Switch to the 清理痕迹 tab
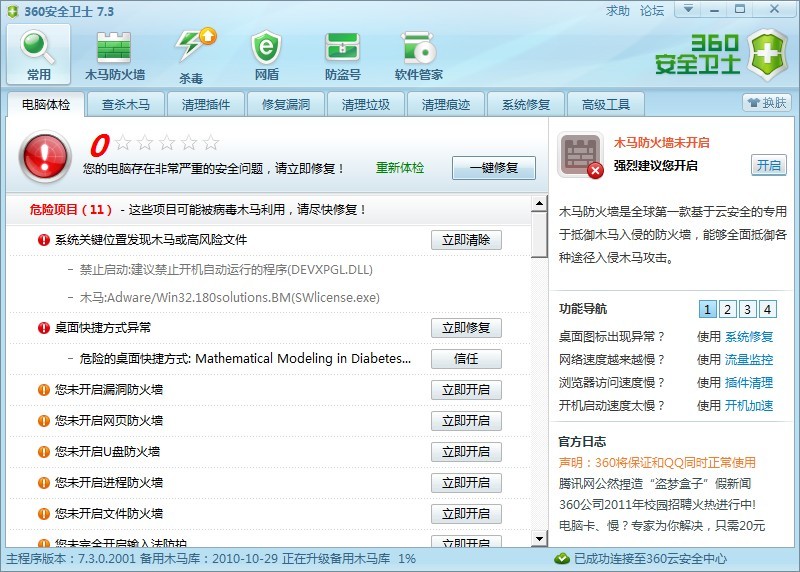The width and height of the screenshot is (800, 572). pos(445,105)
